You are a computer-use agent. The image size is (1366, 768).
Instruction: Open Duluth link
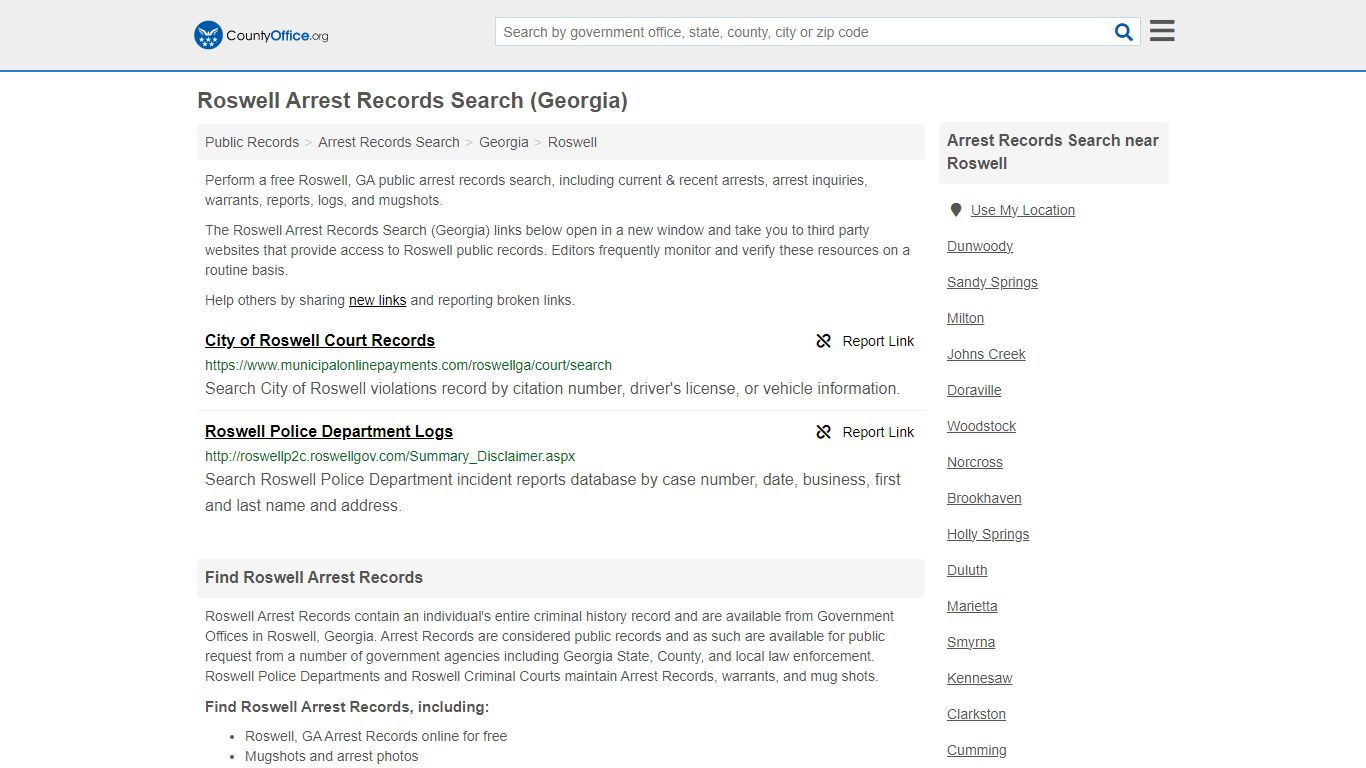point(967,570)
